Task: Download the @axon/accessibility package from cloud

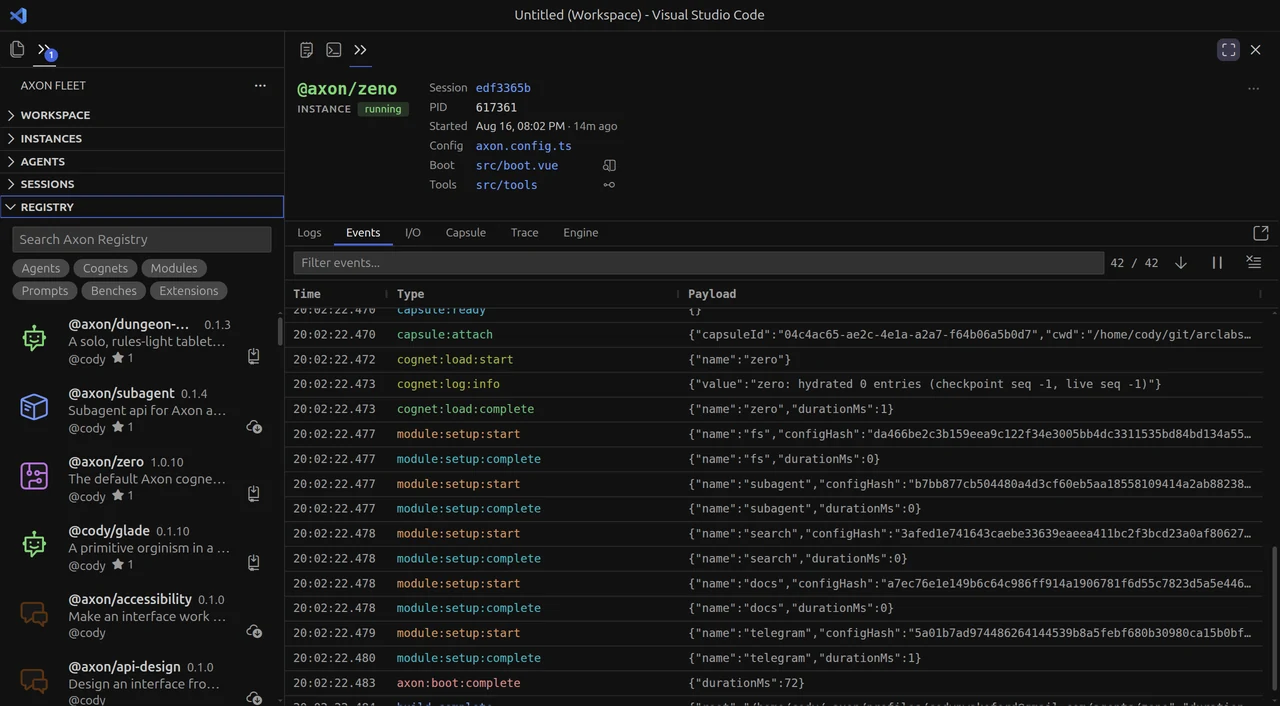Action: (x=254, y=631)
